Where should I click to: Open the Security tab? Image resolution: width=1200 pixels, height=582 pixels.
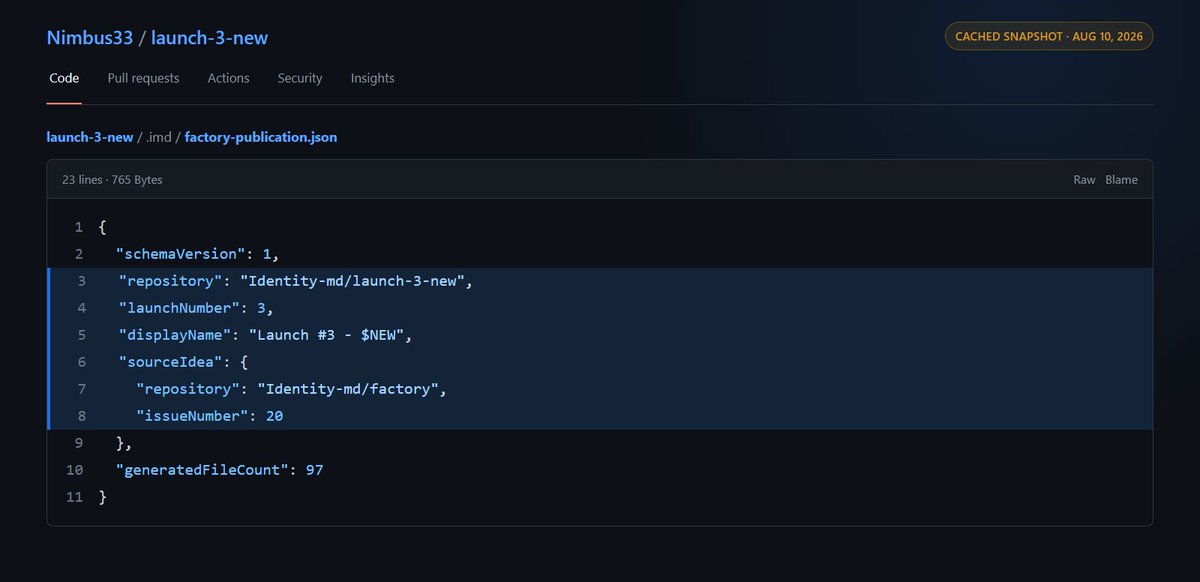(x=300, y=78)
